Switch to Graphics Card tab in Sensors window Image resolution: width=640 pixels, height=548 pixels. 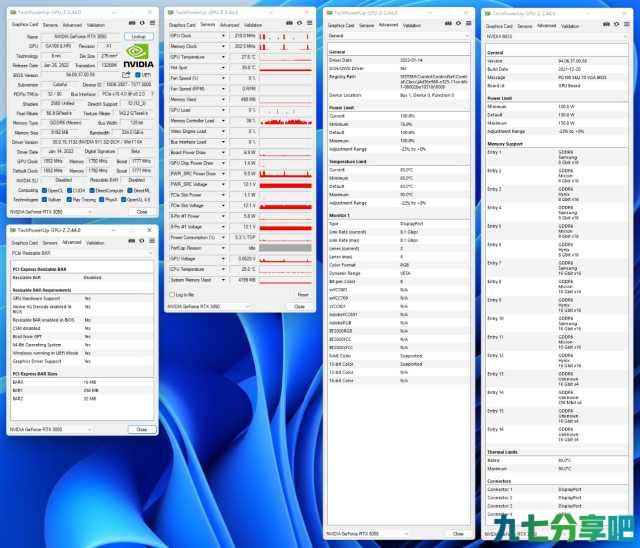tap(182, 25)
